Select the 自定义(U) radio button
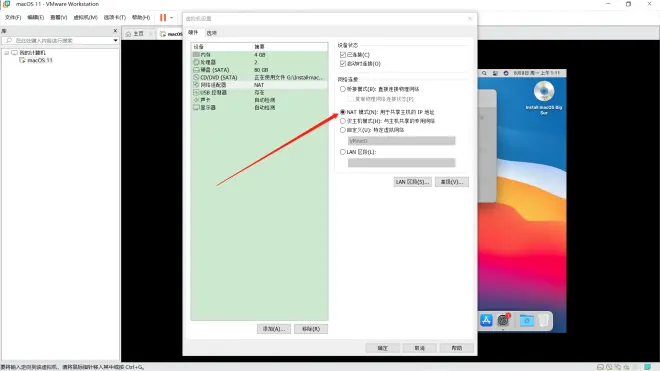The height and width of the screenshot is (371, 660). 343,130
